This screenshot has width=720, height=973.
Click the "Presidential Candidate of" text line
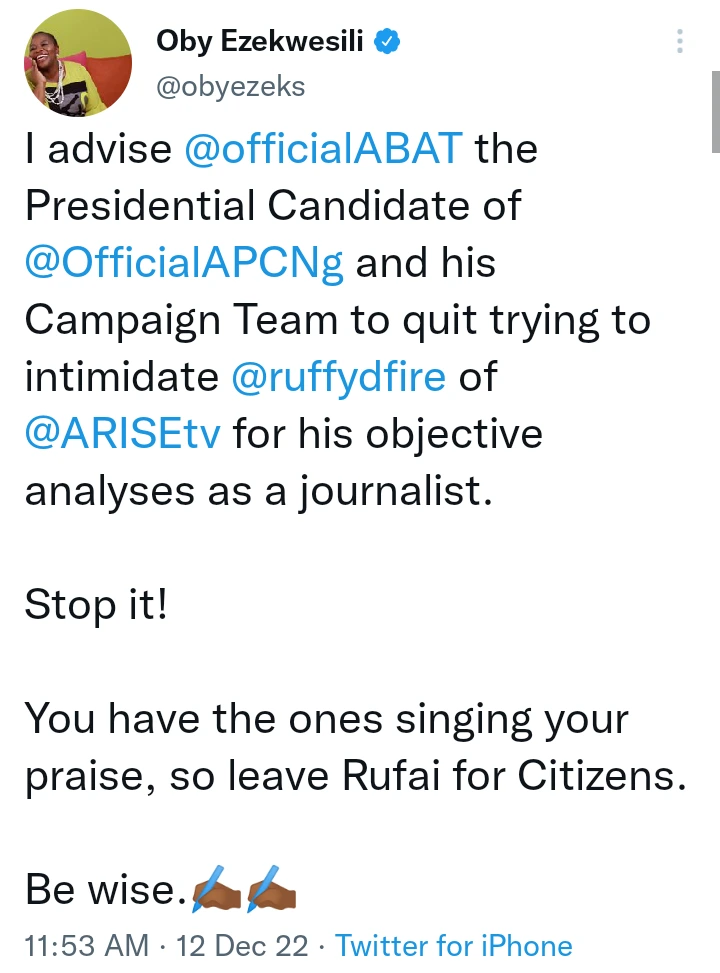[x=273, y=206]
